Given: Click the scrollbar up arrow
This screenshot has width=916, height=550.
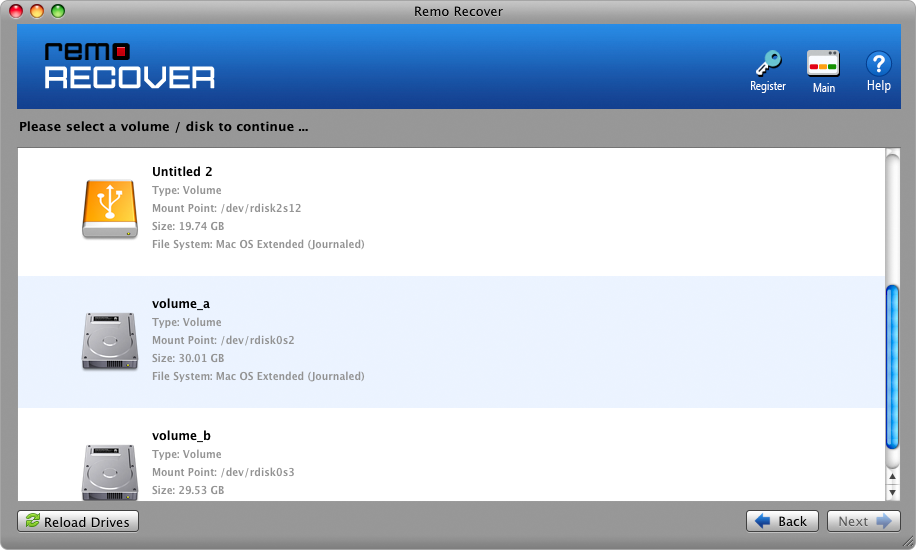Looking at the screenshot, I should [892, 476].
